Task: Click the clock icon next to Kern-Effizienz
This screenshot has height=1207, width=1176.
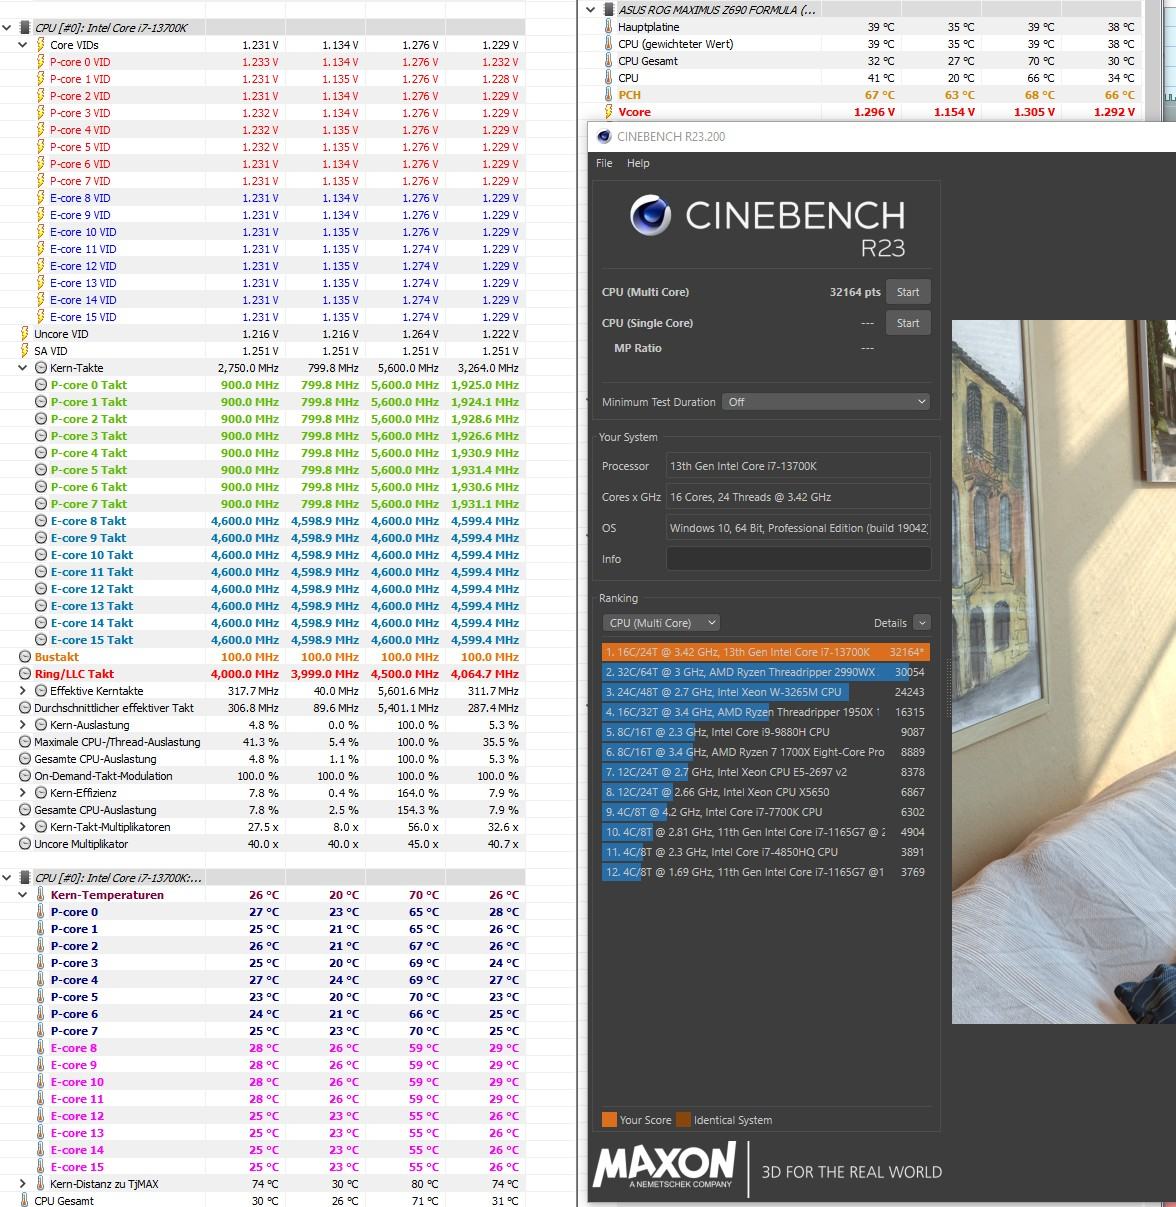Action: click(x=41, y=793)
